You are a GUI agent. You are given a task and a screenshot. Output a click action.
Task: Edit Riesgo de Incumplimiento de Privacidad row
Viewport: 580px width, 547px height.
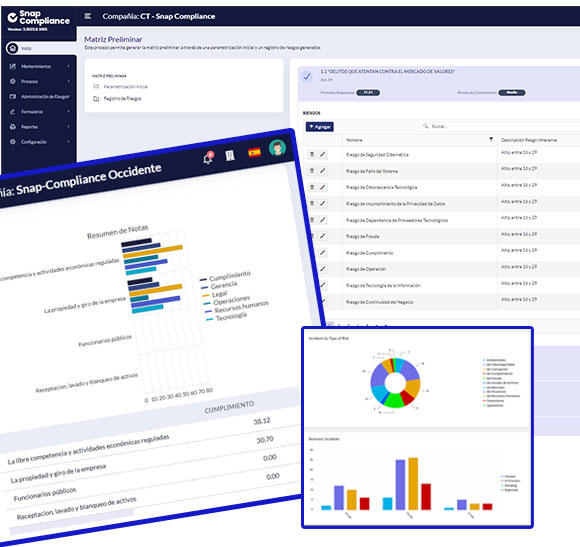(323, 203)
